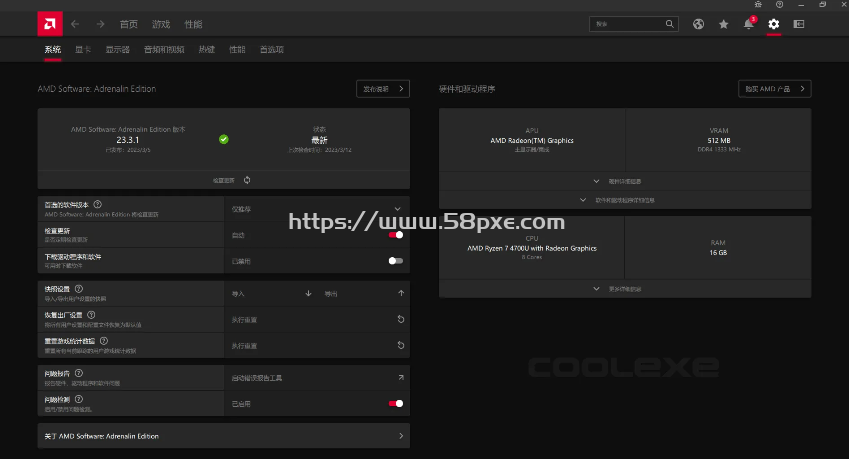Click the magnifier icon in search box

click(670, 24)
